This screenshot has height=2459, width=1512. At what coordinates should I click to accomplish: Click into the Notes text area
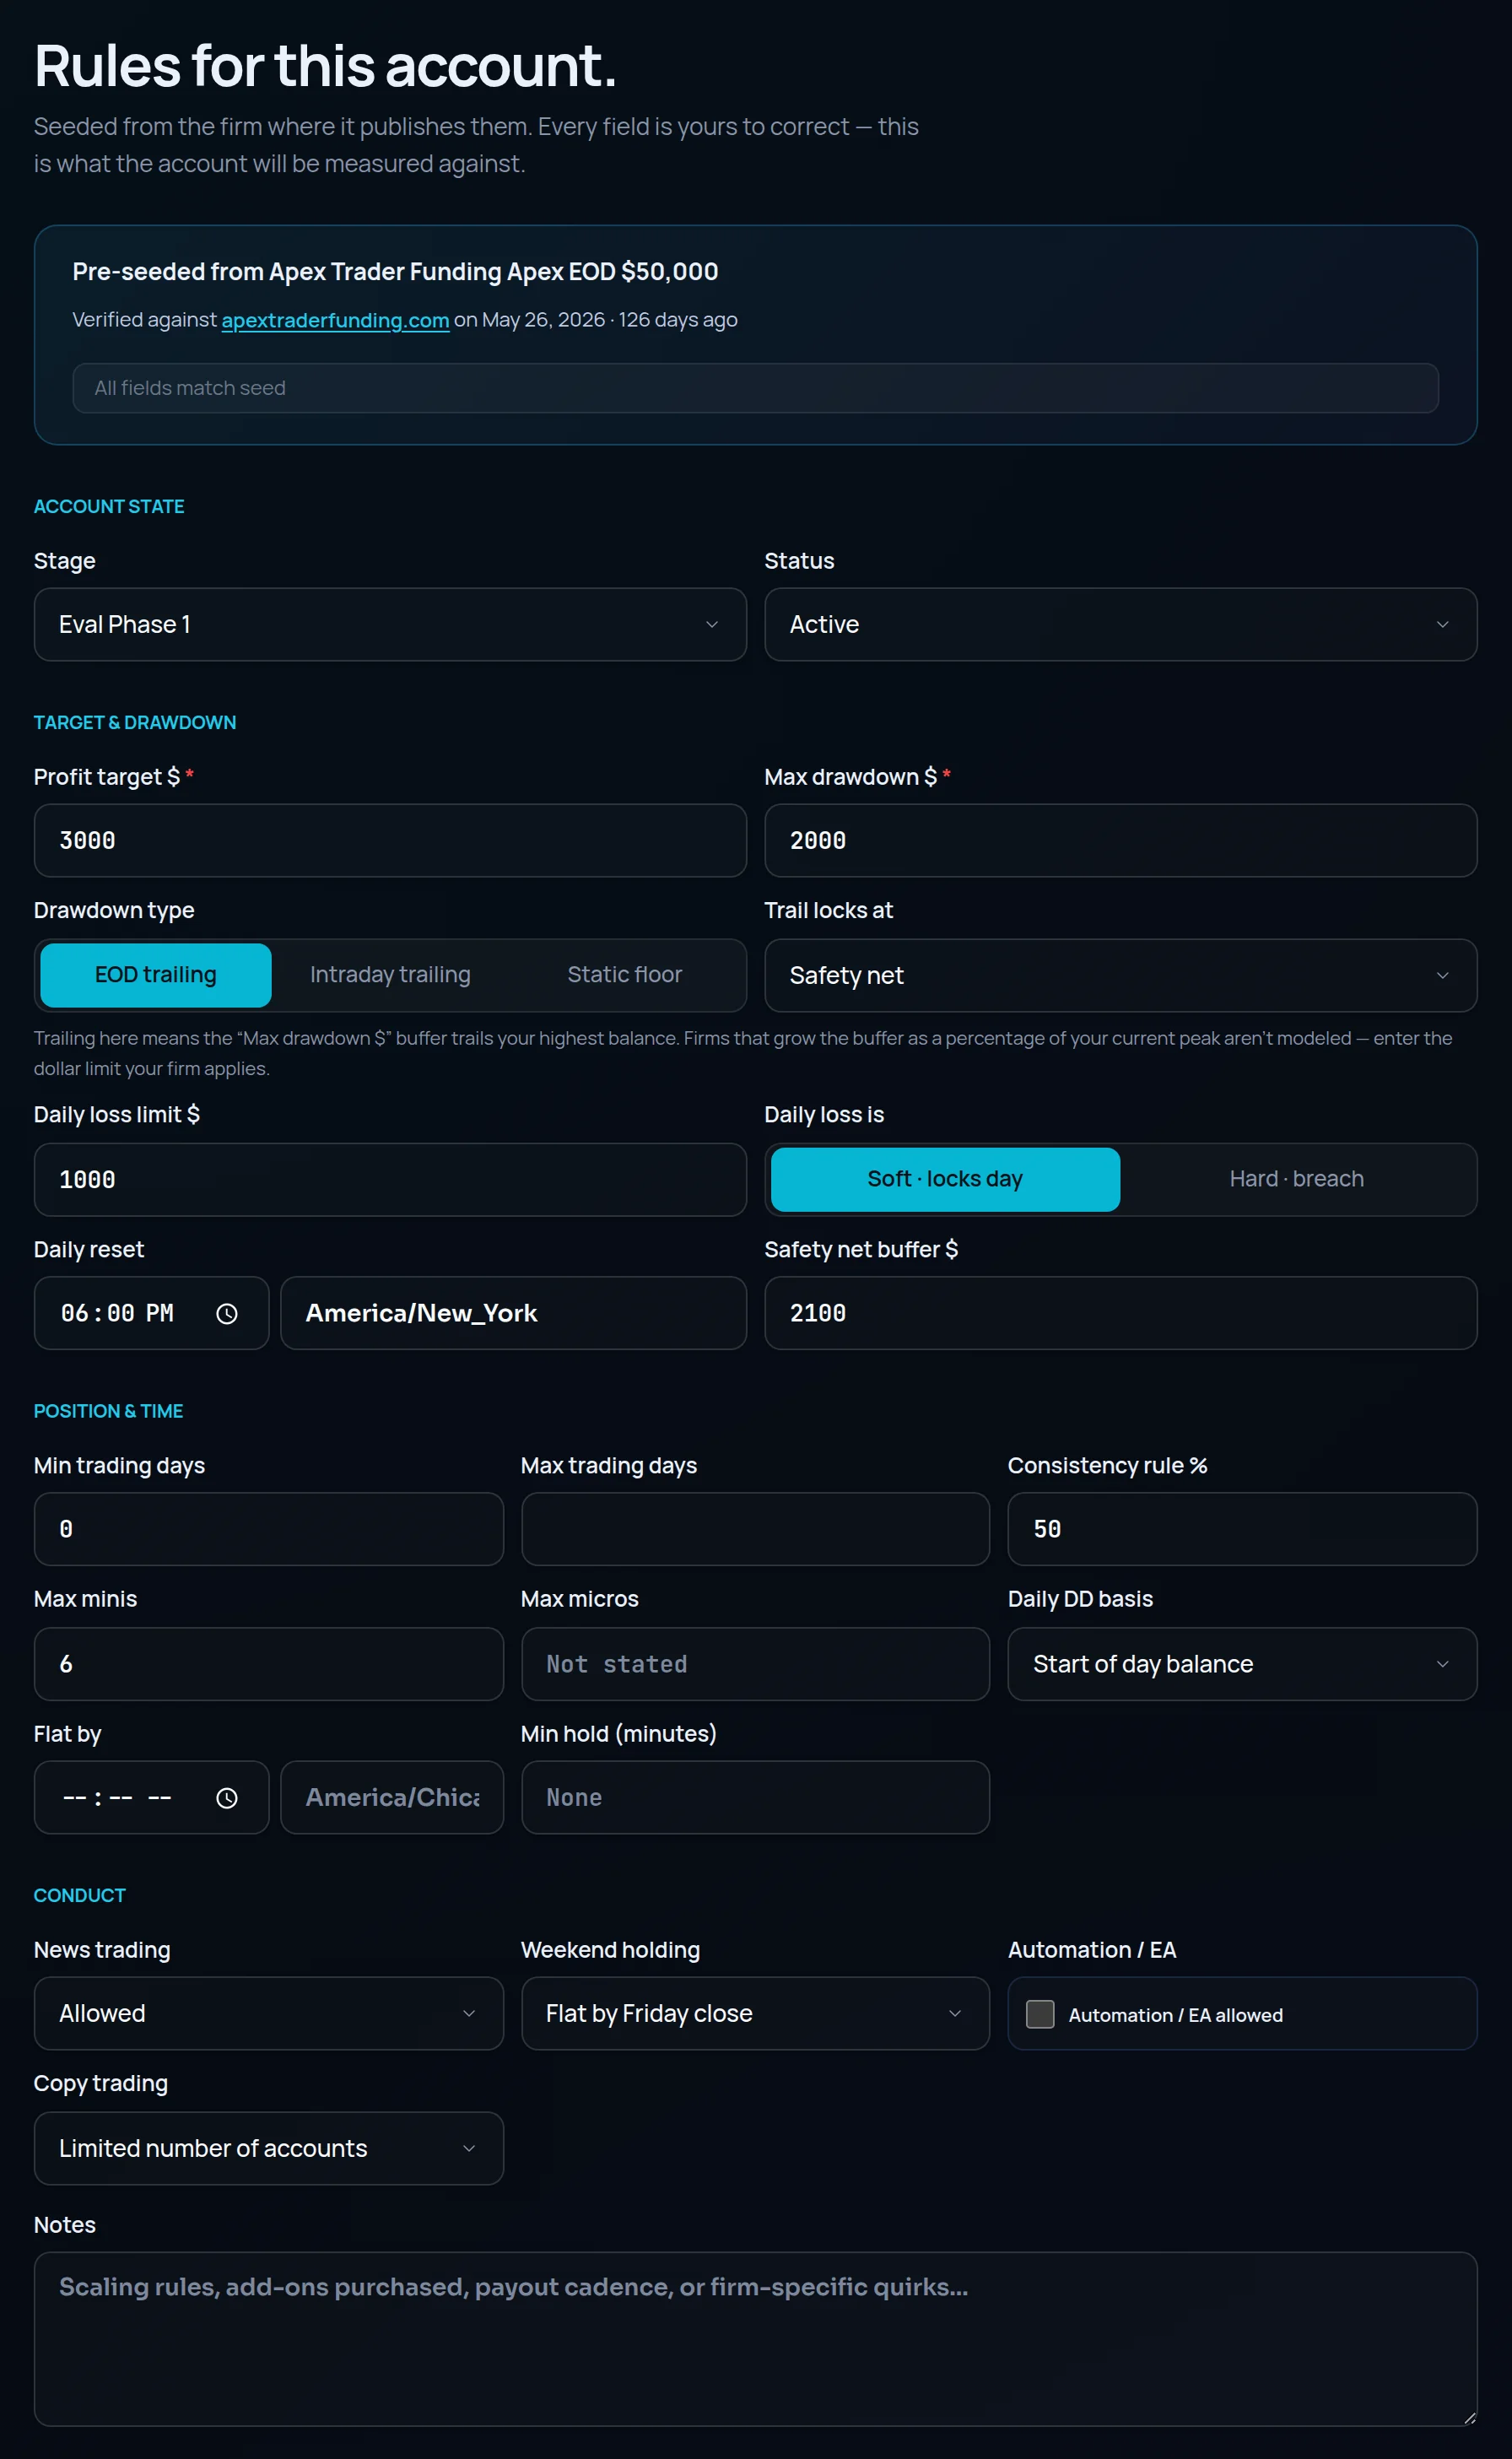coord(755,2338)
